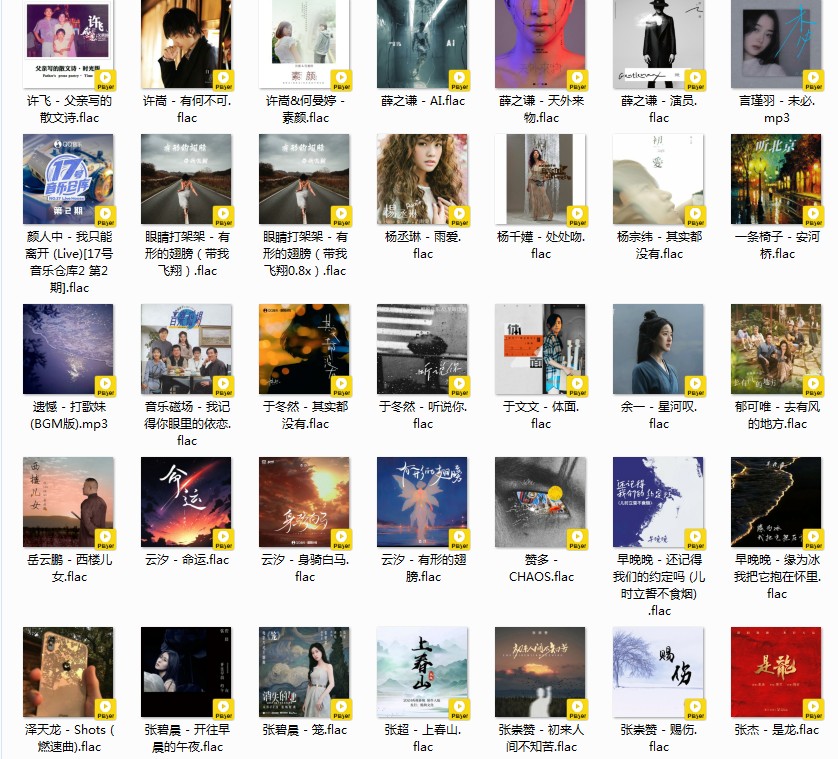Click the 遗憾 - 打歌妹 (BGM版).mp3 filename
Viewport: 838px width, 759px height.
point(67,413)
